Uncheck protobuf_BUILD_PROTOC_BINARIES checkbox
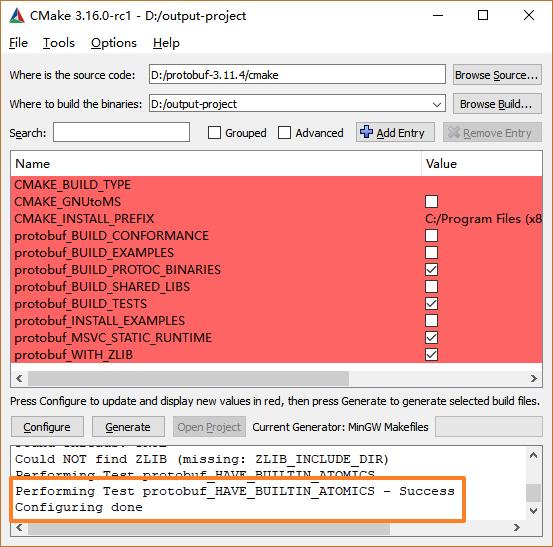Image resolution: width=553 pixels, height=547 pixels. click(431, 270)
